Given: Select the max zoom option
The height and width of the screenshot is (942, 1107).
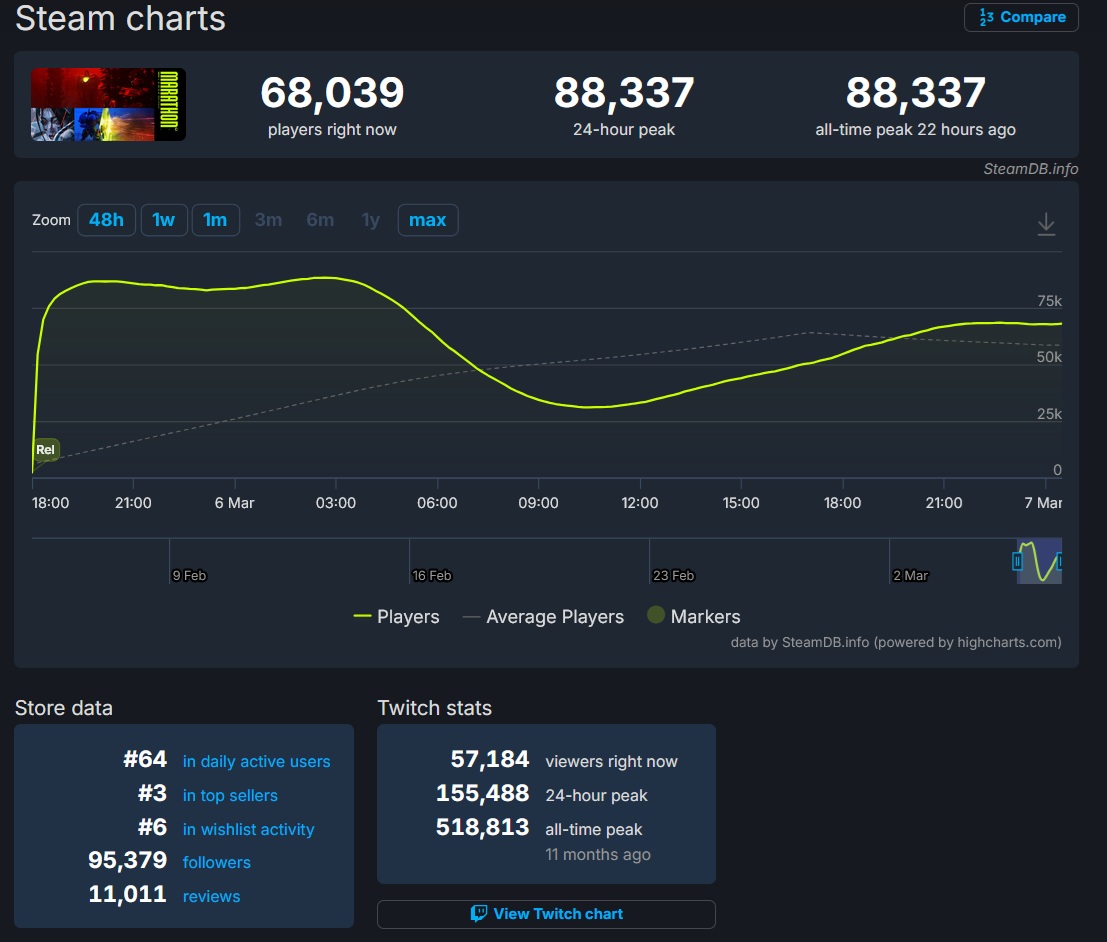Looking at the screenshot, I should pyautogui.click(x=427, y=220).
